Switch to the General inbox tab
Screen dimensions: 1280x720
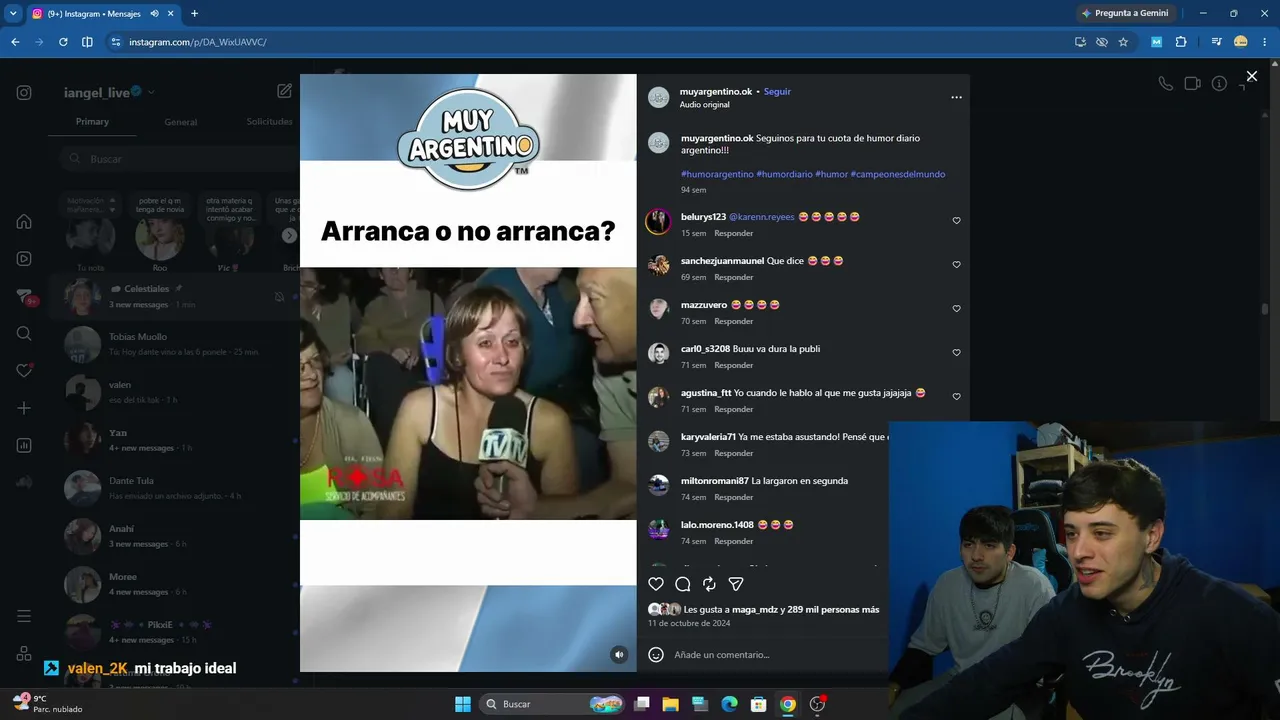tap(181, 122)
